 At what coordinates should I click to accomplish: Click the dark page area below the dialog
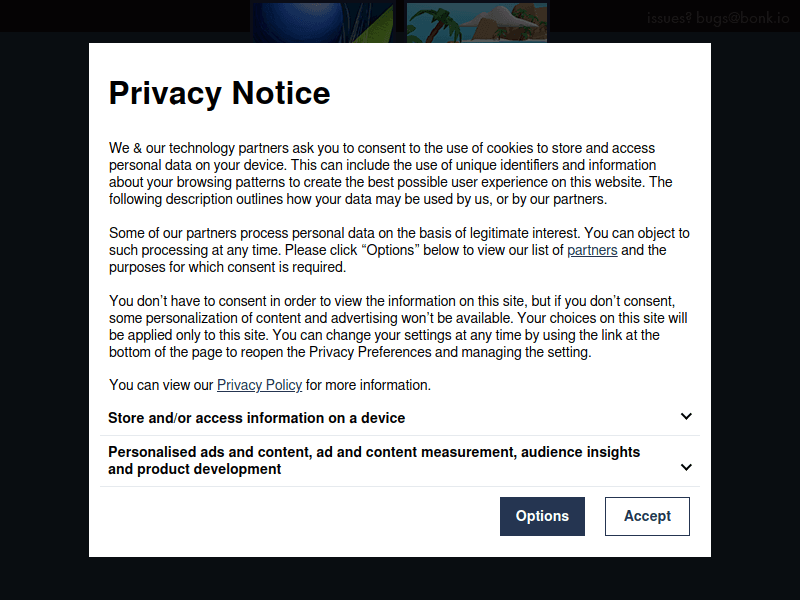click(400, 579)
